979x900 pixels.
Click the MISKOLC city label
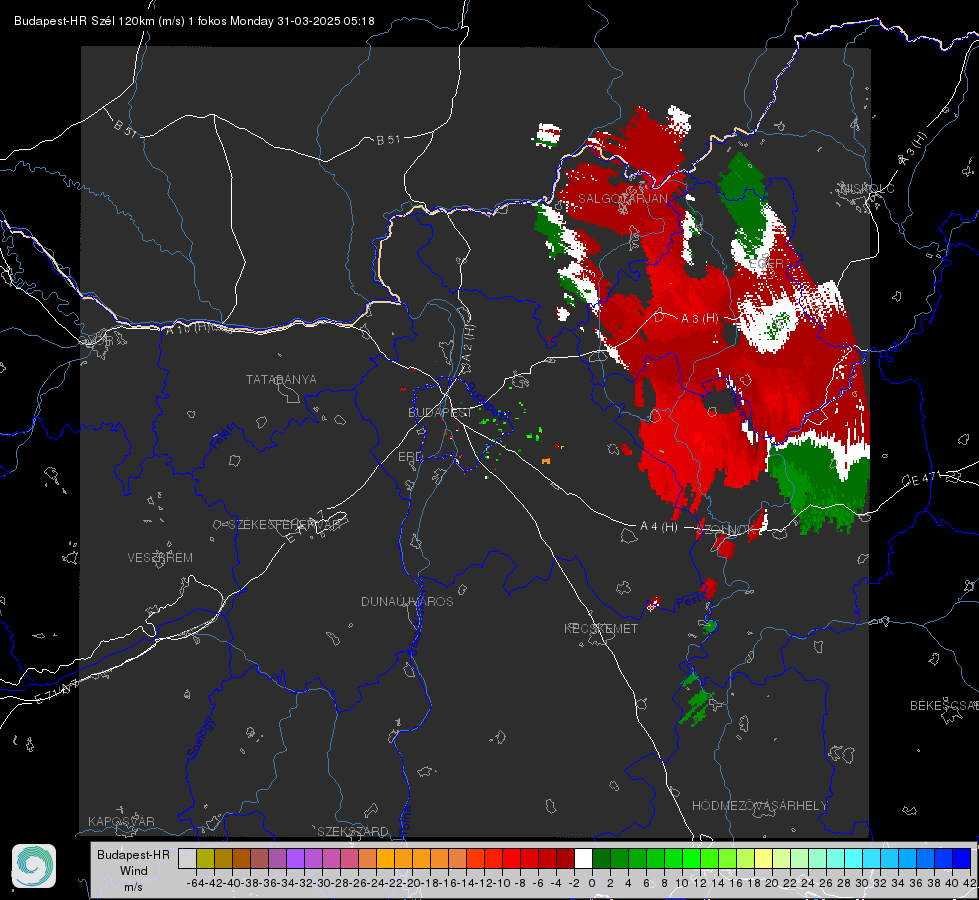click(x=867, y=188)
